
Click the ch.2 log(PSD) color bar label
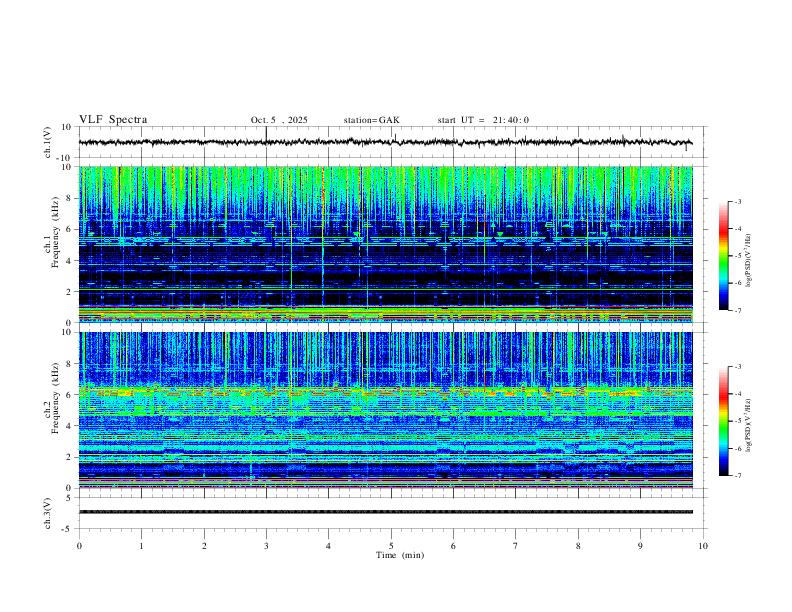tap(749, 425)
